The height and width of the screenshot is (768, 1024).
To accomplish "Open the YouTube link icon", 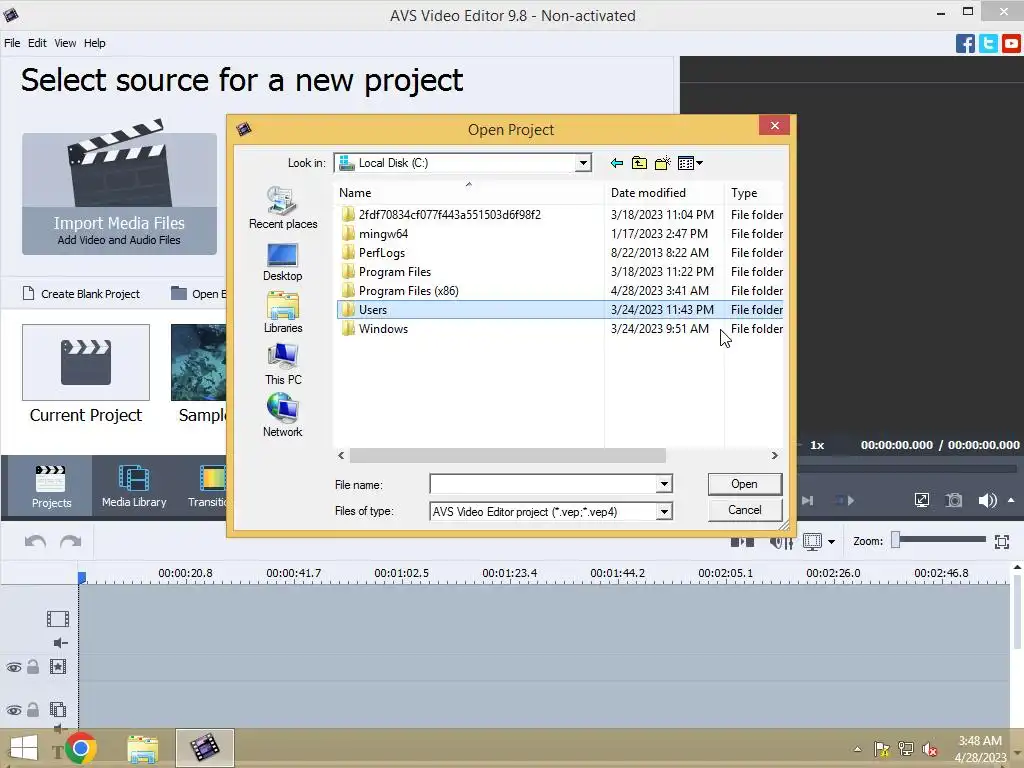I will pyautogui.click(x=1011, y=44).
